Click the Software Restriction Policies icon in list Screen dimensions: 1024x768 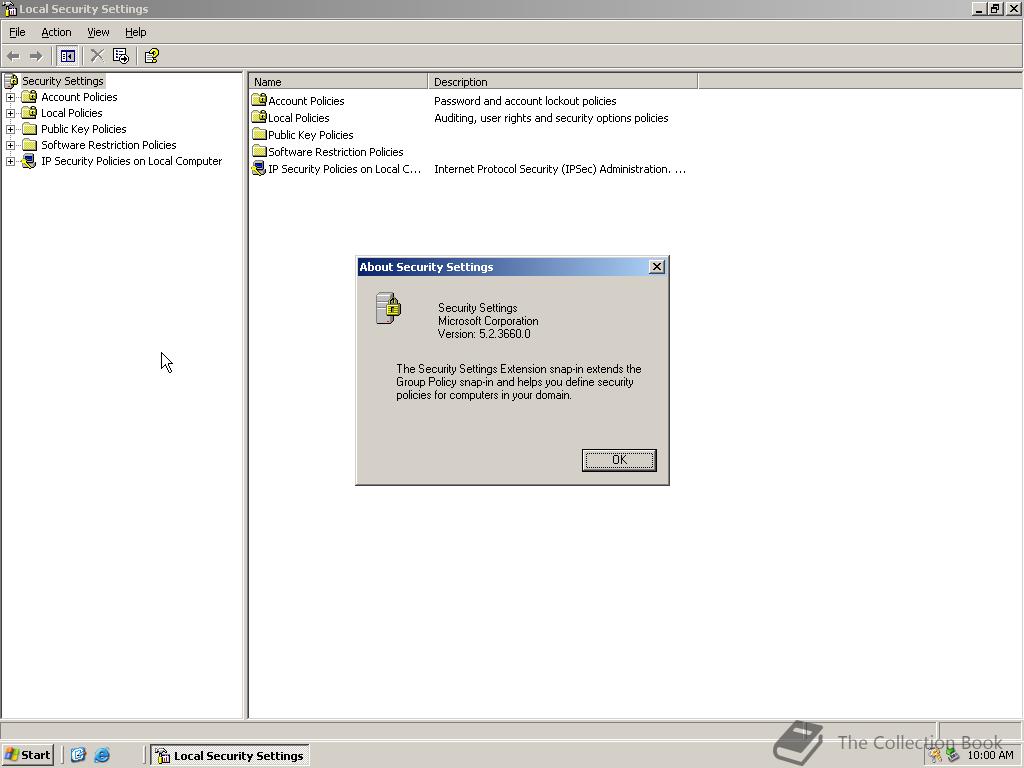tap(259, 151)
